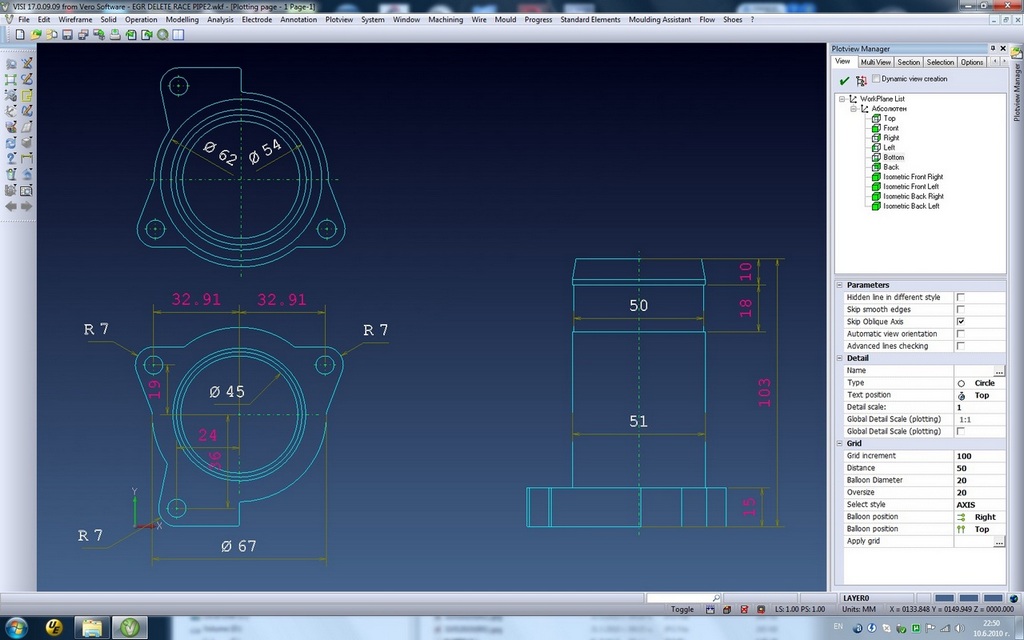Collapse the Parameters section
Viewport: 1024px width, 640px height.
(x=840, y=285)
